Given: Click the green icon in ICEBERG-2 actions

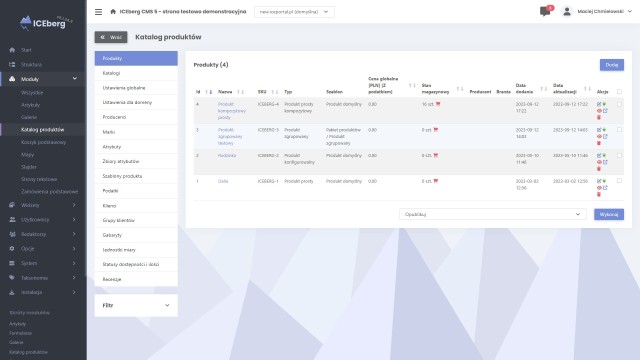Looking at the screenshot, I should (604, 155).
